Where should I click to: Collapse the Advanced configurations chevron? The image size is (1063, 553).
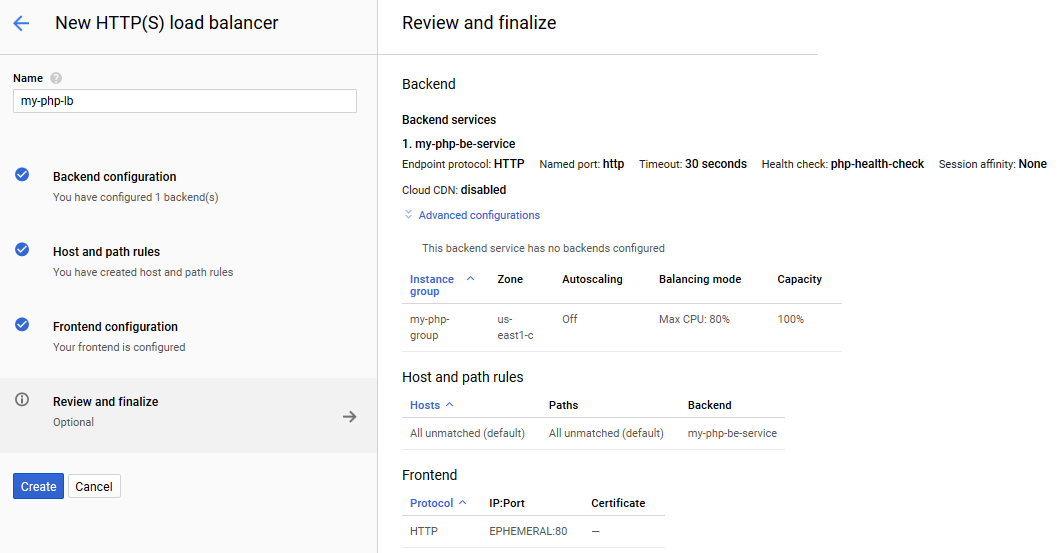408,214
